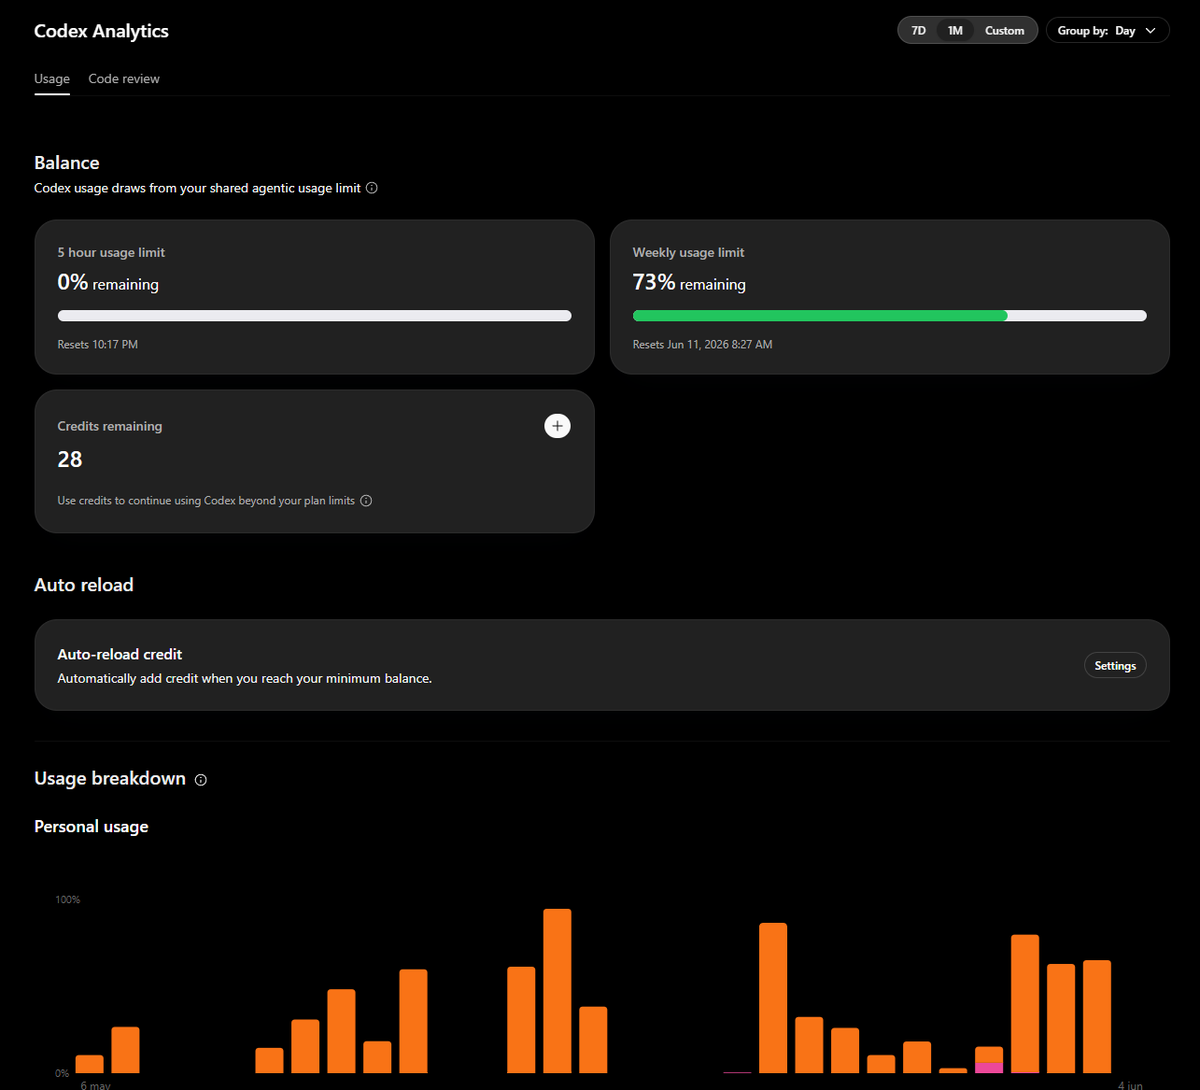This screenshot has height=1090, width=1200.
Task: Click 'Automatically add credit' description text
Action: pos(245,679)
